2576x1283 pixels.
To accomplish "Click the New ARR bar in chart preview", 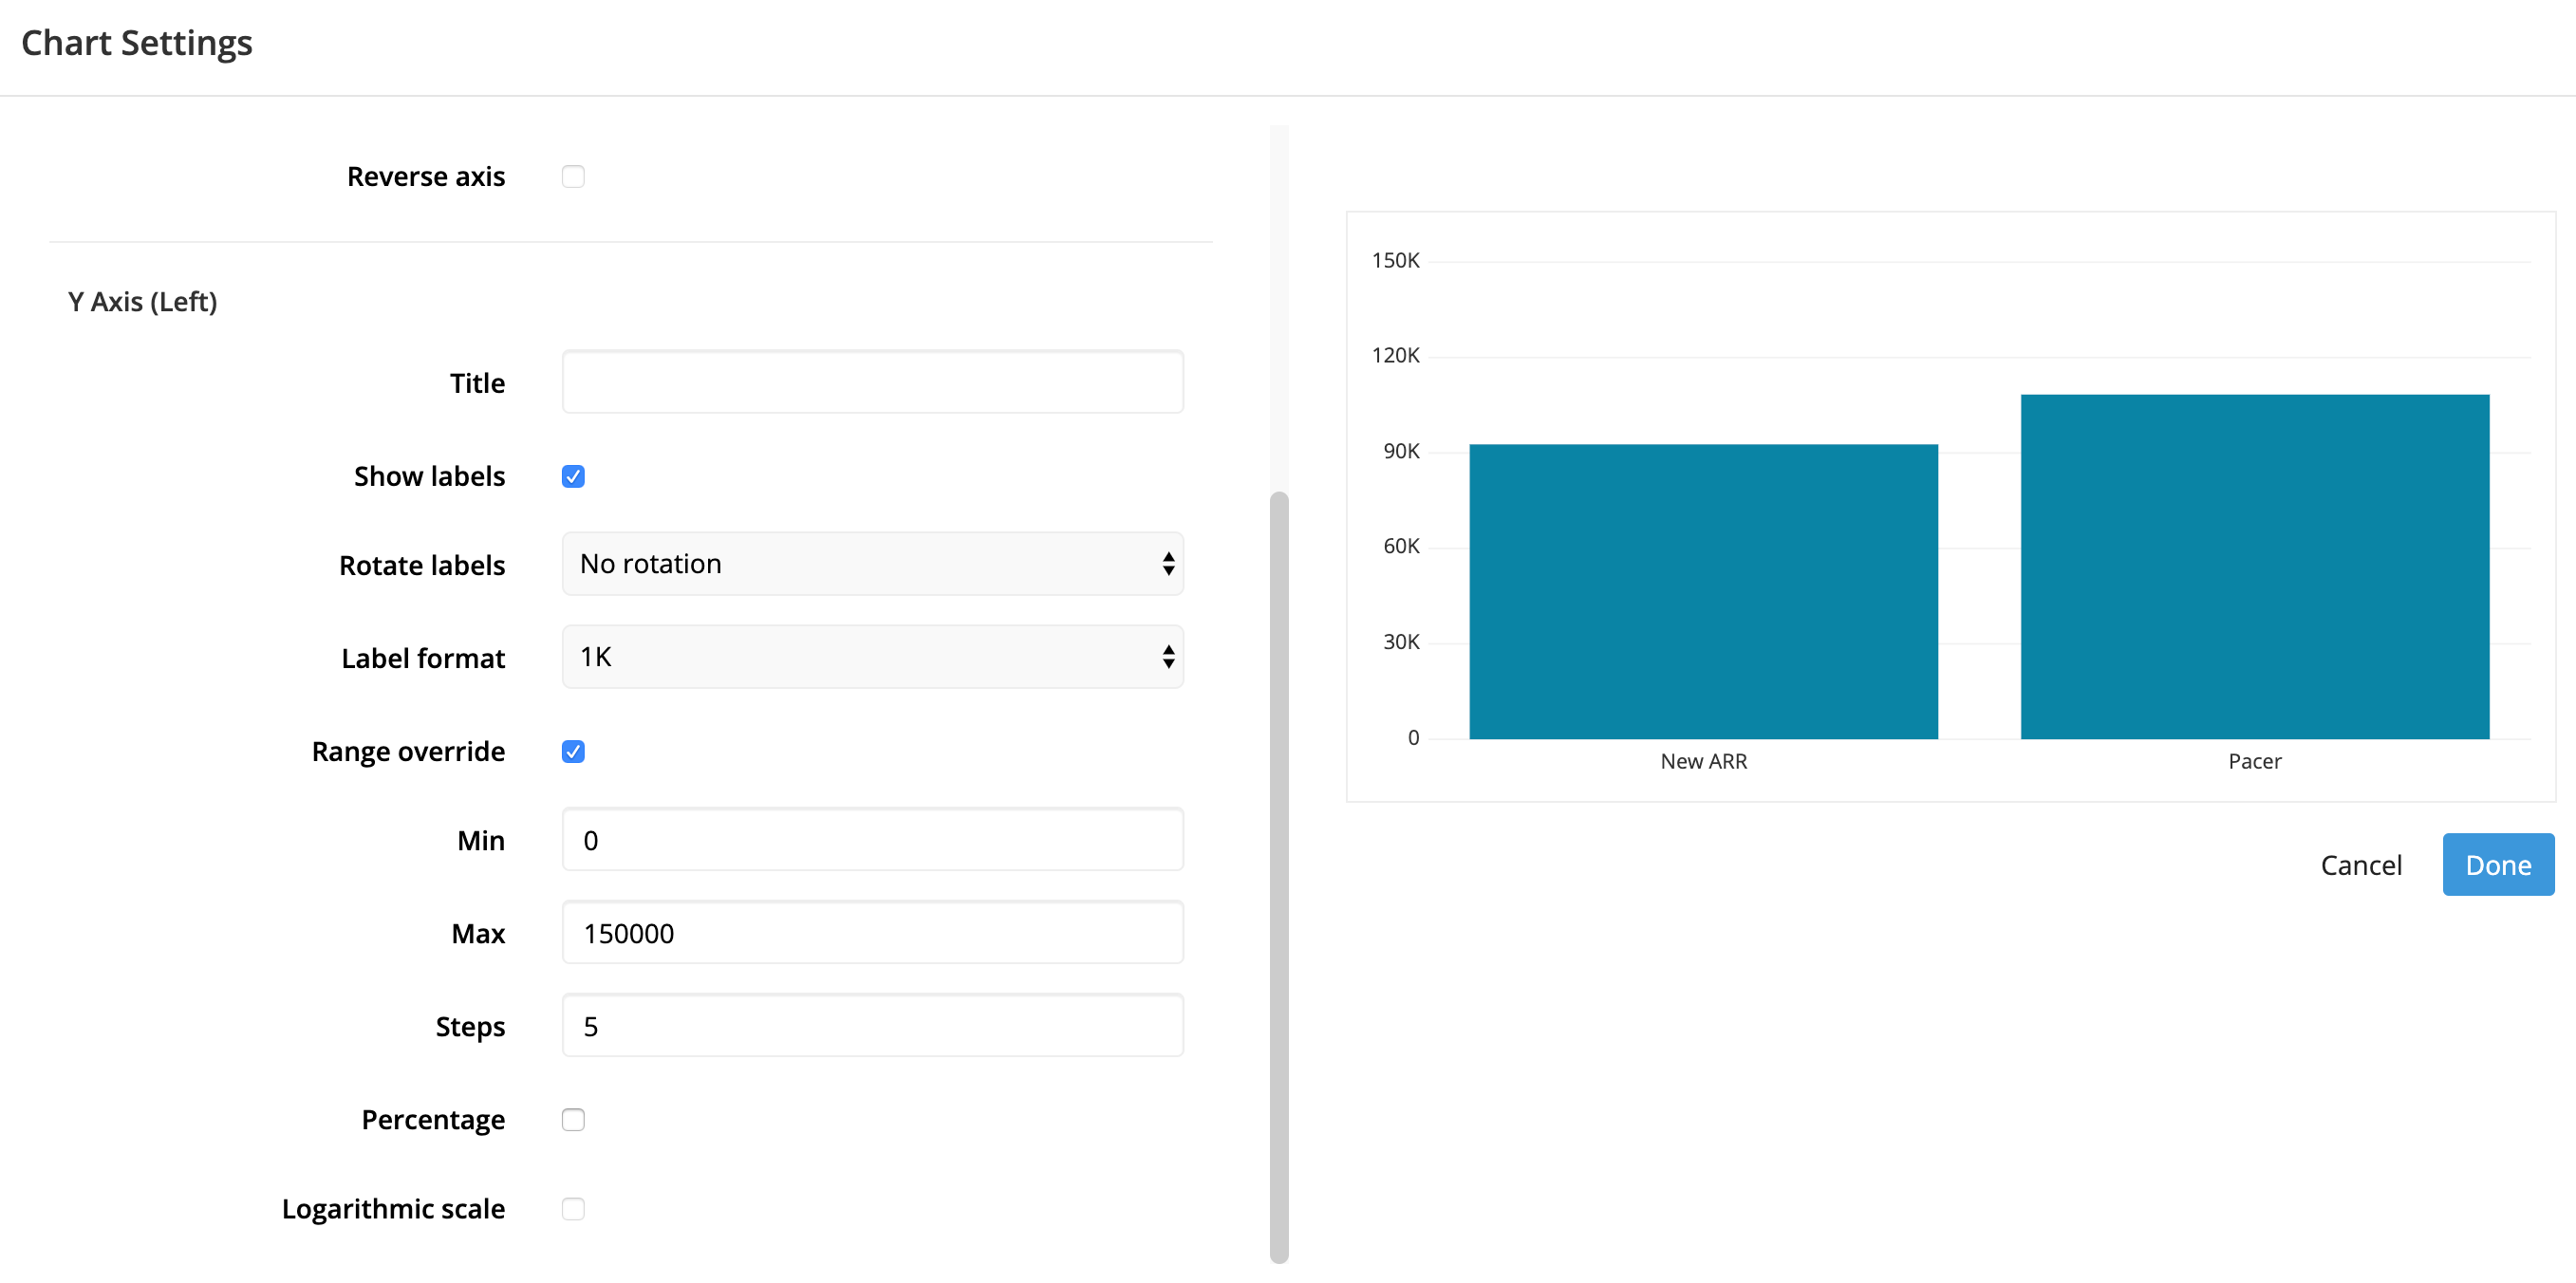I will coord(1704,592).
